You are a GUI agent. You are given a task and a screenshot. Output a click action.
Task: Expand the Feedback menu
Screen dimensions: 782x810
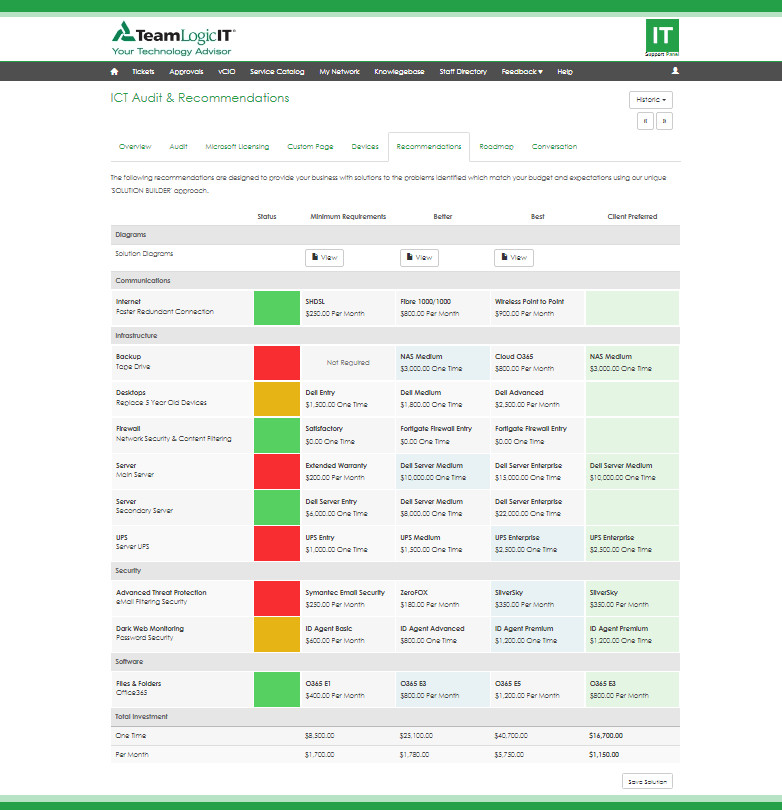pos(522,72)
